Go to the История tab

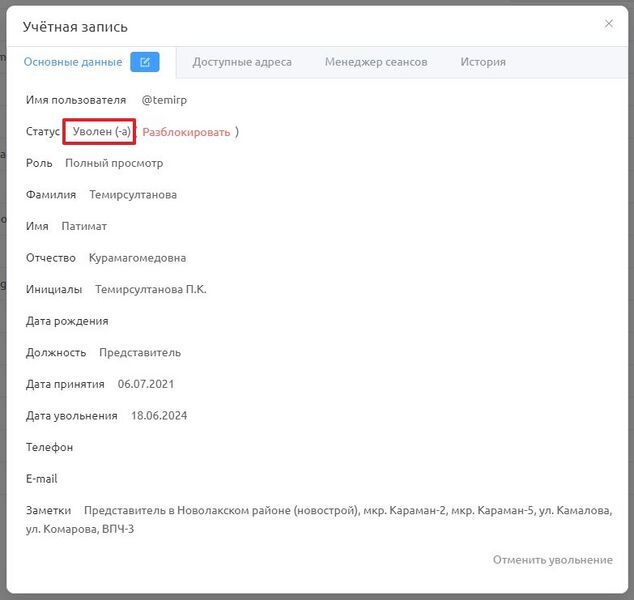483,62
